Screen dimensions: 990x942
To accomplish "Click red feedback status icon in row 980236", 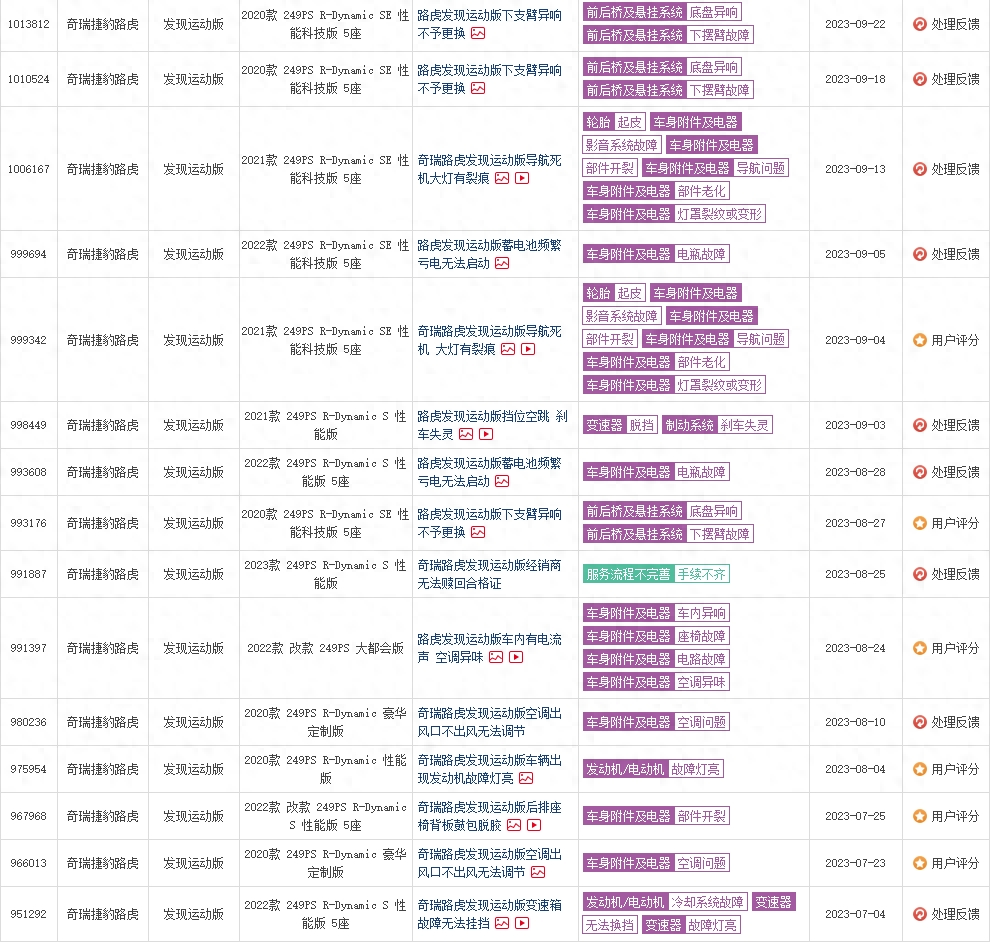I will click(x=920, y=722).
